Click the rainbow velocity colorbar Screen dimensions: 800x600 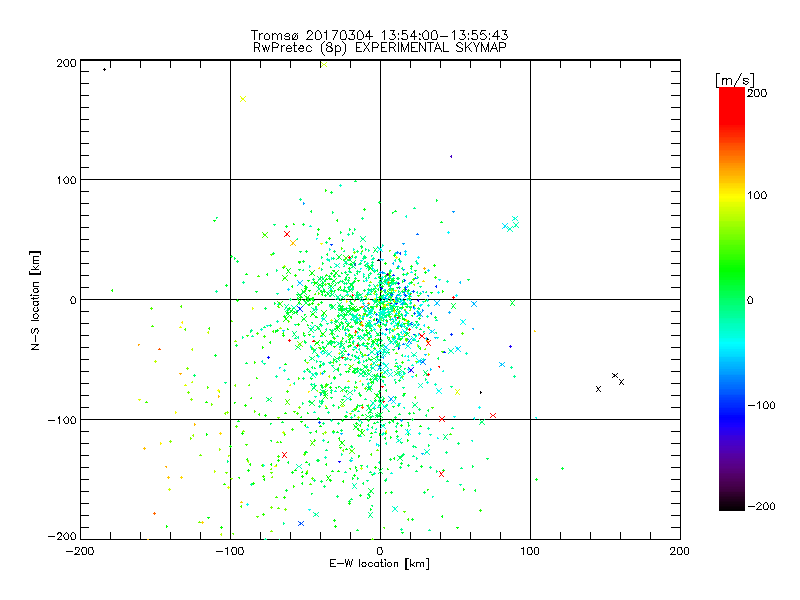tap(732, 299)
